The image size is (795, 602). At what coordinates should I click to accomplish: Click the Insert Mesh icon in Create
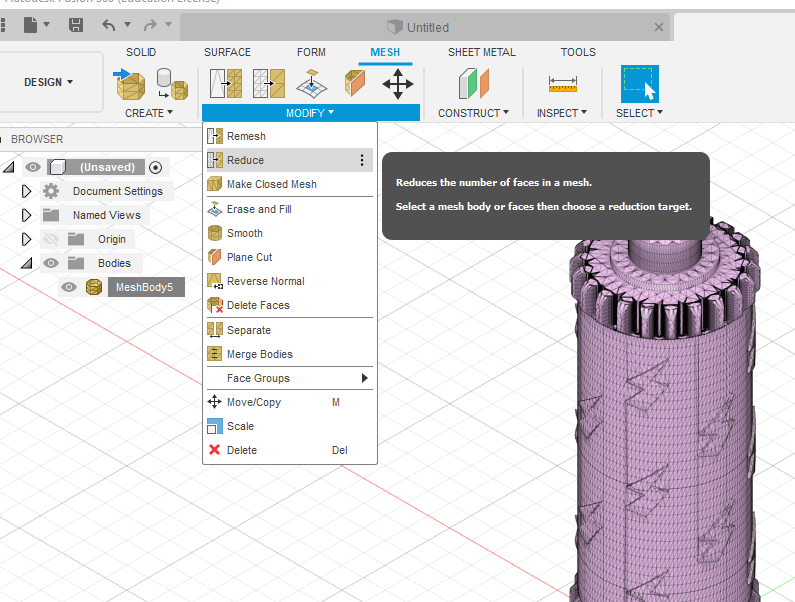(x=129, y=84)
